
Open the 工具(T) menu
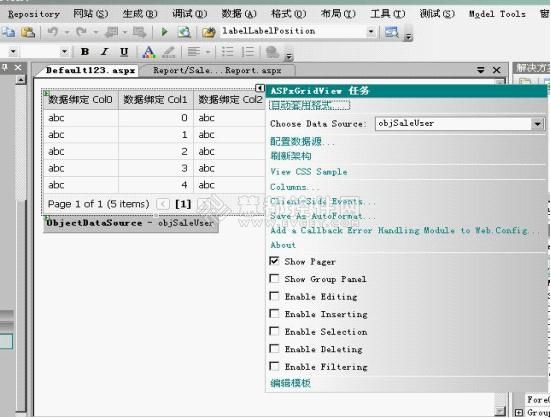pyautogui.click(x=388, y=14)
